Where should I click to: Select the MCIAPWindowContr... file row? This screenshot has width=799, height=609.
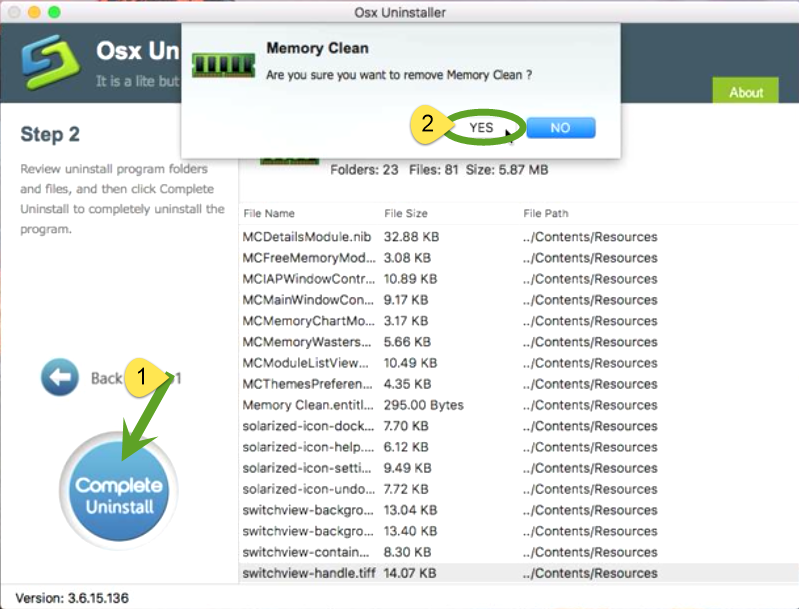coord(519,279)
